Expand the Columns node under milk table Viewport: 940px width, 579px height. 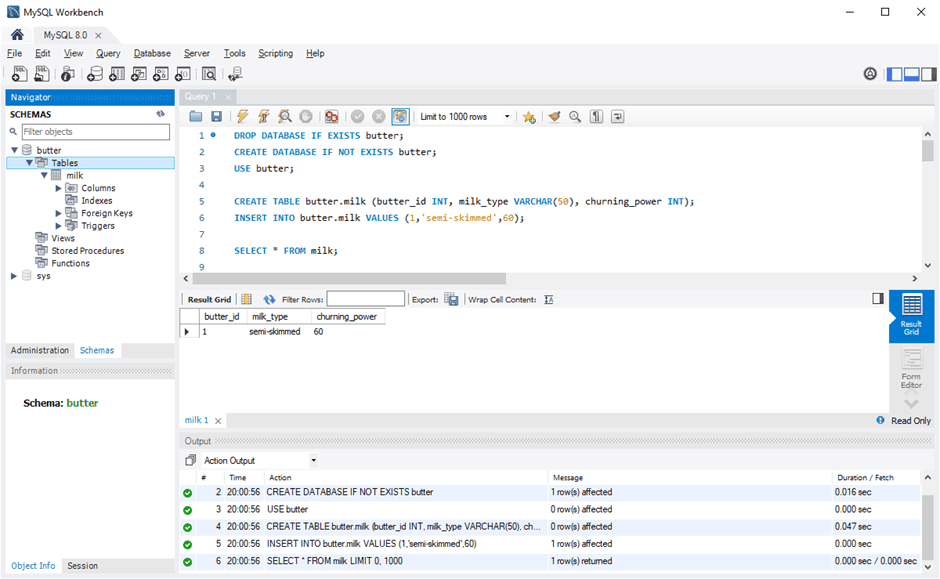59,187
